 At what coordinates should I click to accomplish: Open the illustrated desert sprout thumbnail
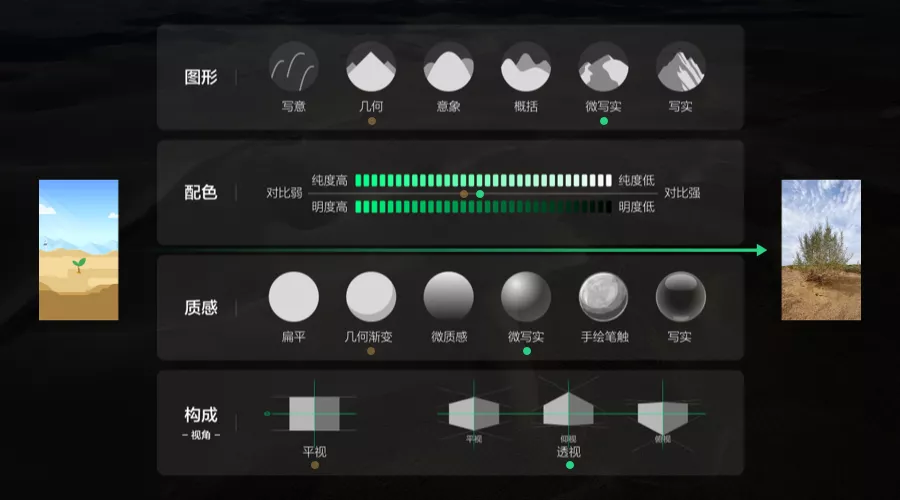79,250
